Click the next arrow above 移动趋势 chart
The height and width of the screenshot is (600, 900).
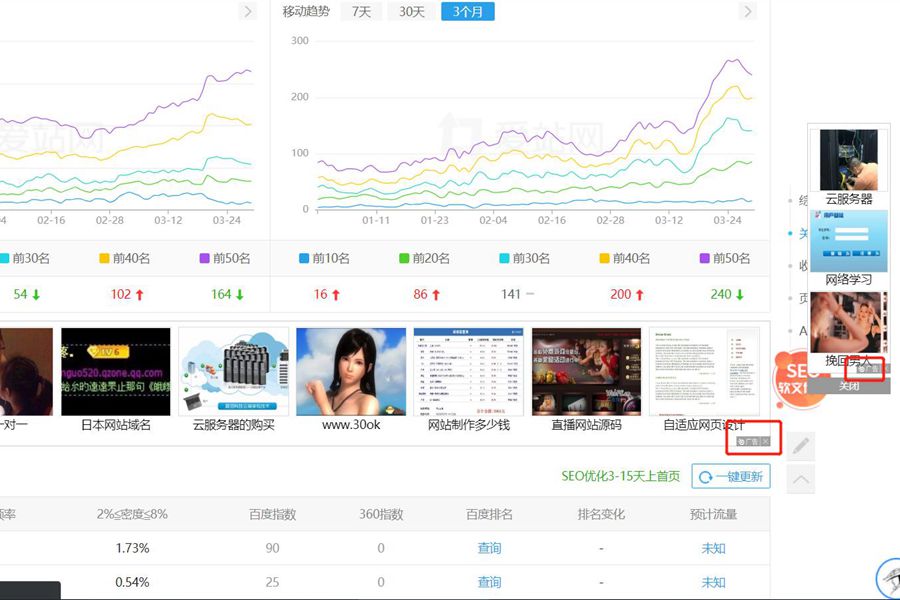[x=747, y=11]
